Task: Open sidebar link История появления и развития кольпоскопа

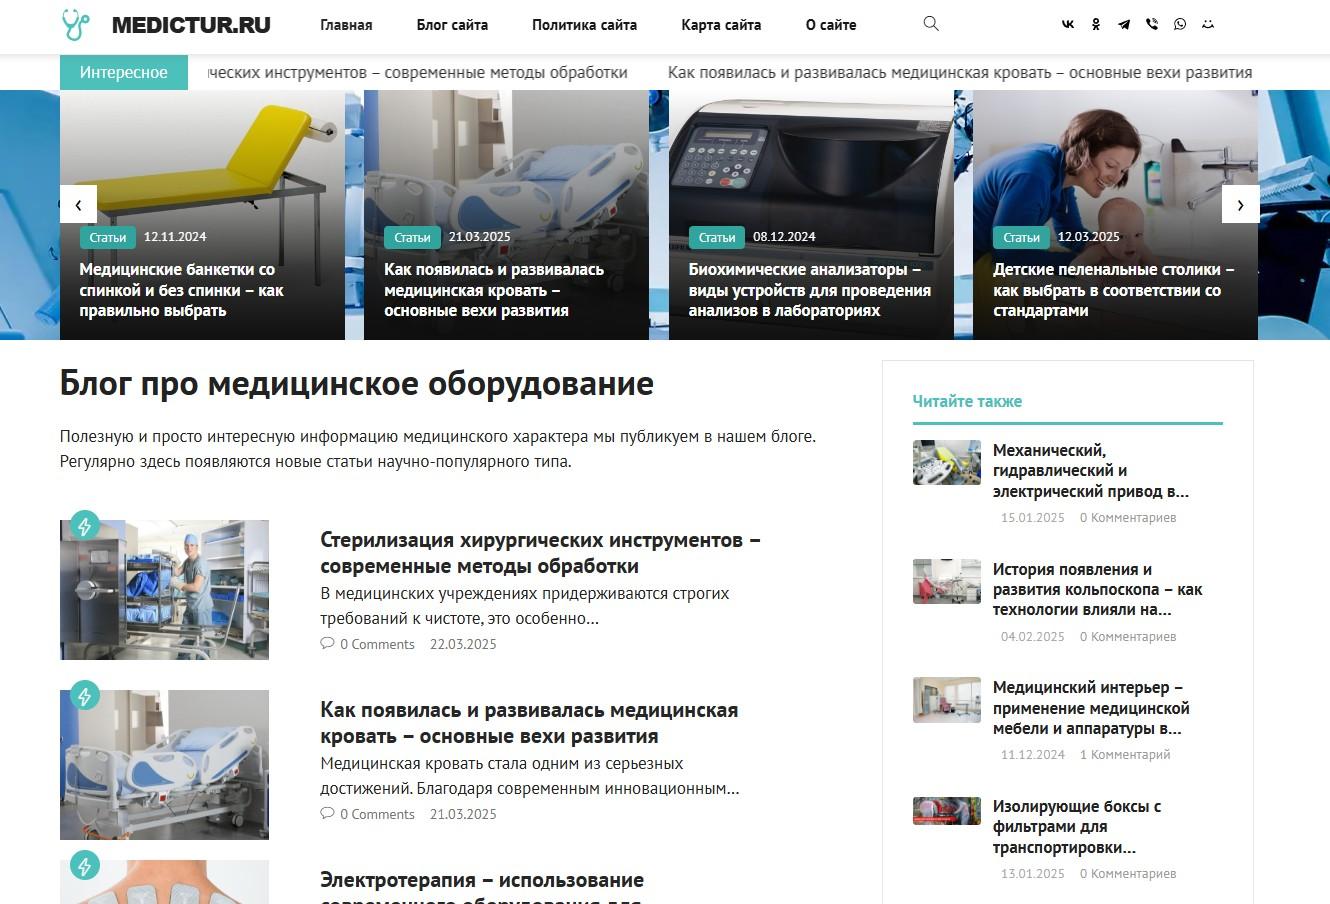Action: coord(1097,589)
